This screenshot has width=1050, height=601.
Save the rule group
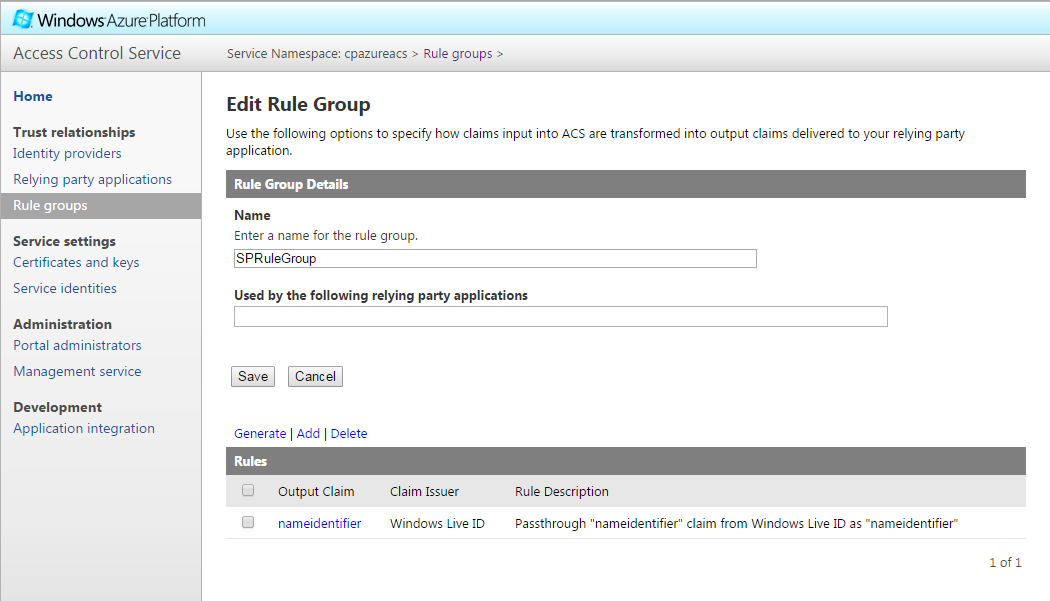(x=253, y=377)
